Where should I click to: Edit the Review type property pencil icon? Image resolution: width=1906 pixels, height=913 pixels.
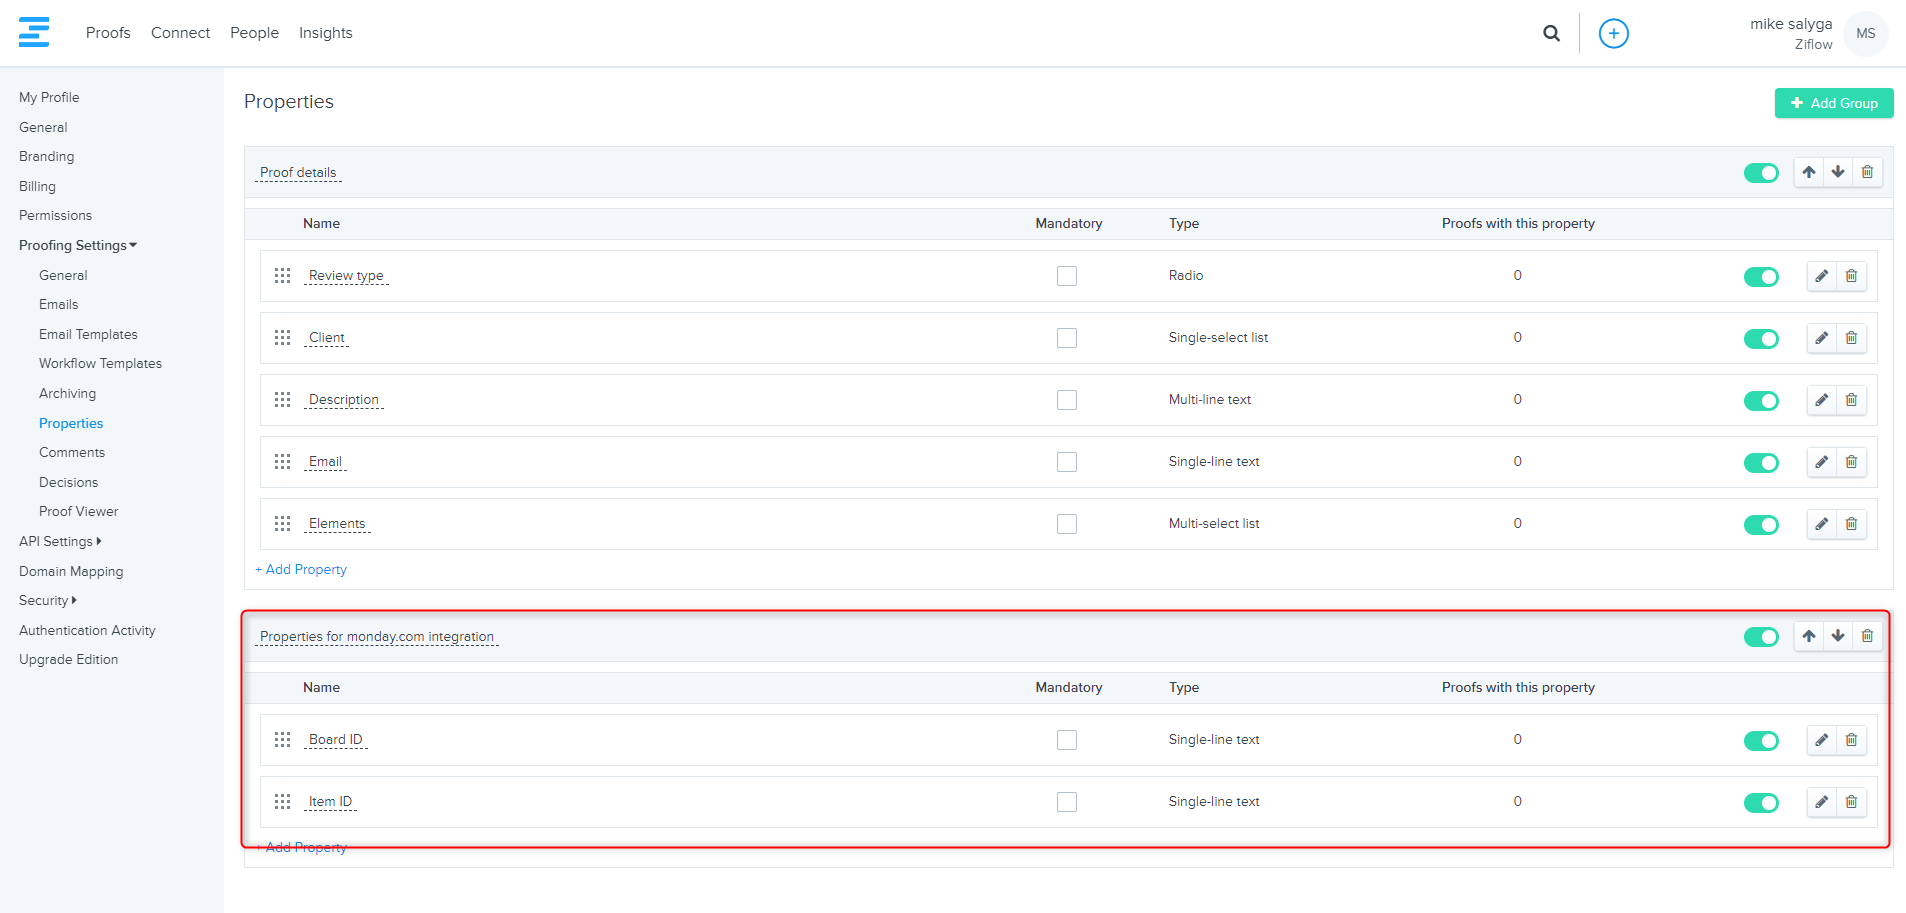(1822, 276)
